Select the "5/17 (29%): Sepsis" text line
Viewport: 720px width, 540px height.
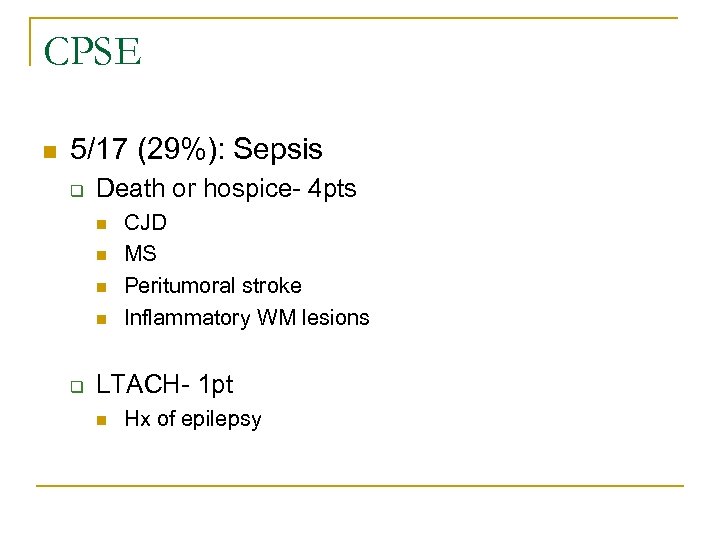(197, 150)
